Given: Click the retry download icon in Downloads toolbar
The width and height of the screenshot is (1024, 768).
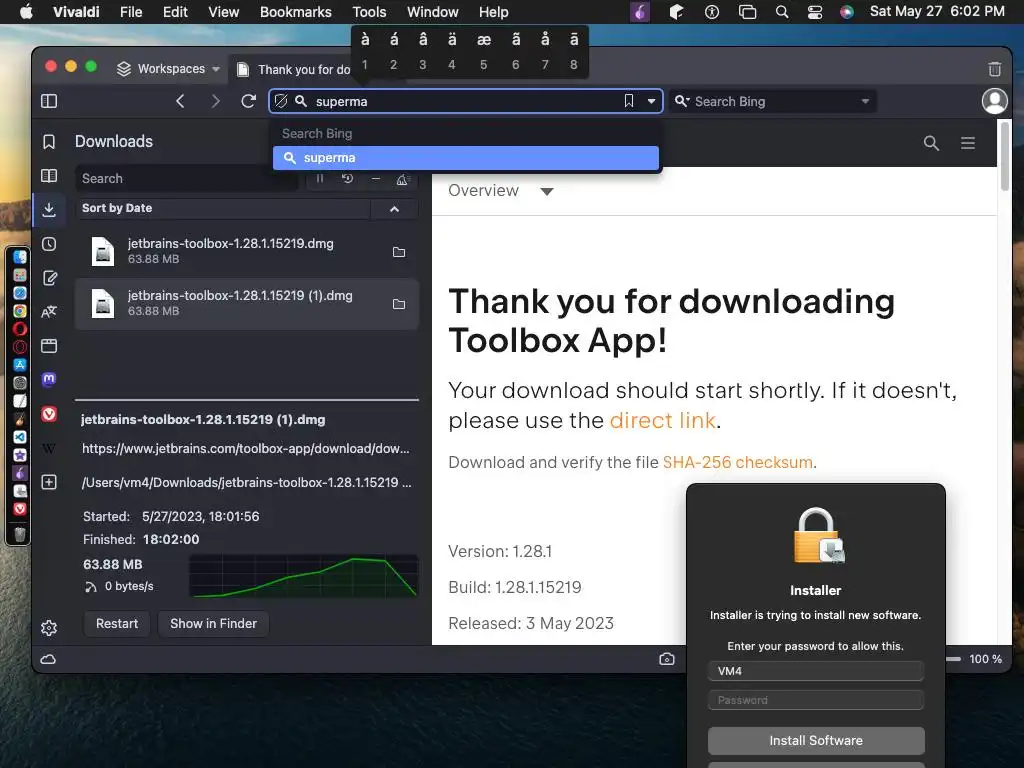Looking at the screenshot, I should point(347,178).
